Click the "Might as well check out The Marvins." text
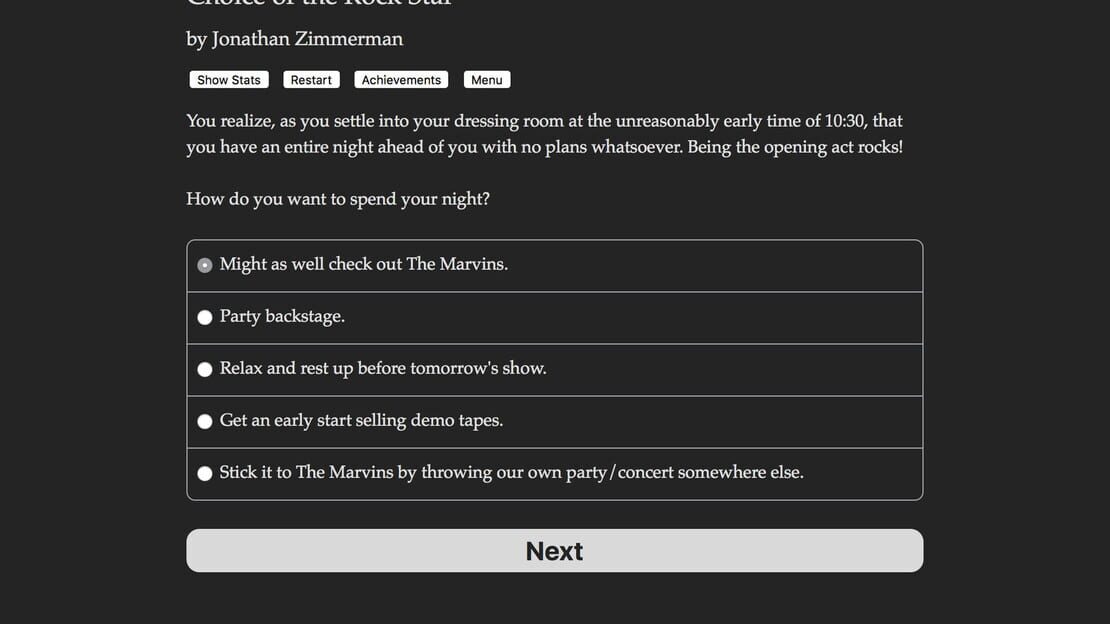The height and width of the screenshot is (624, 1110). (363, 264)
